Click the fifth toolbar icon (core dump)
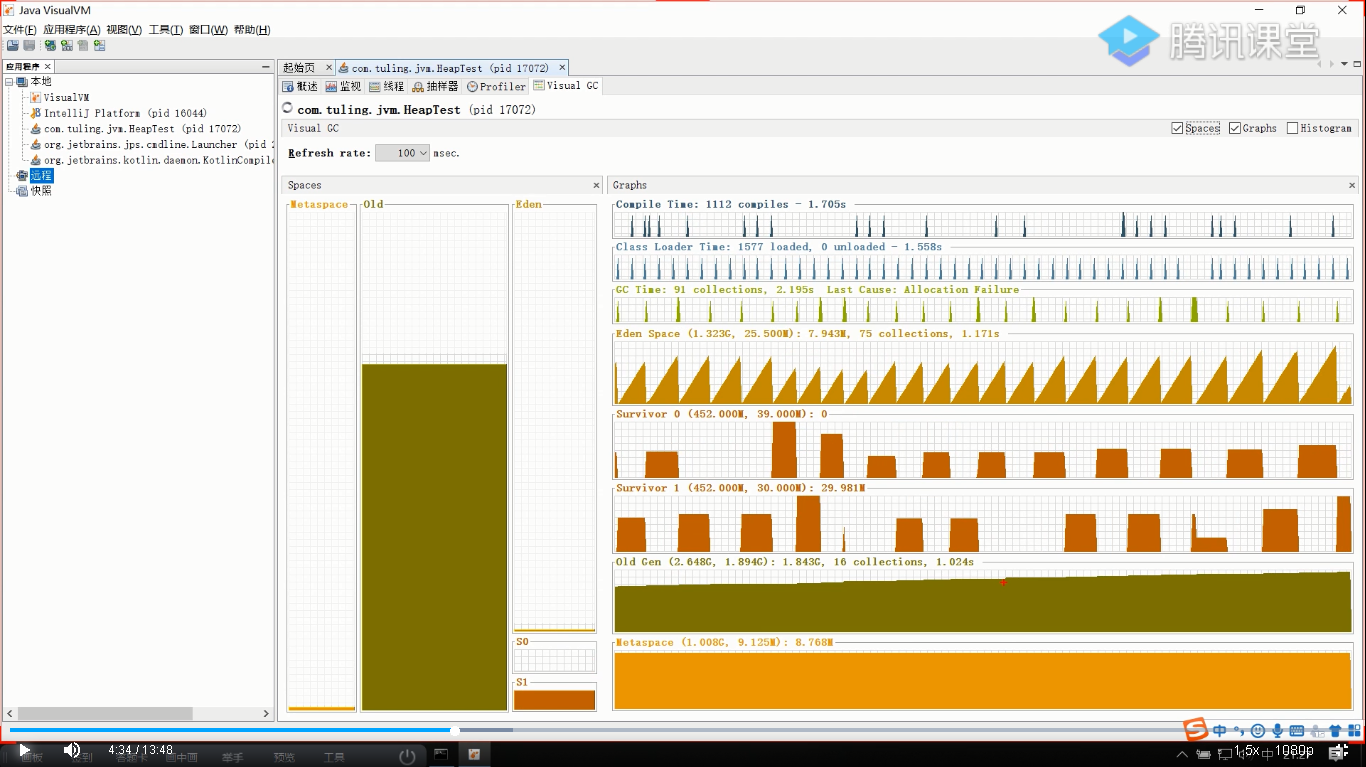Screen dimensions: 1366x767 82,45
